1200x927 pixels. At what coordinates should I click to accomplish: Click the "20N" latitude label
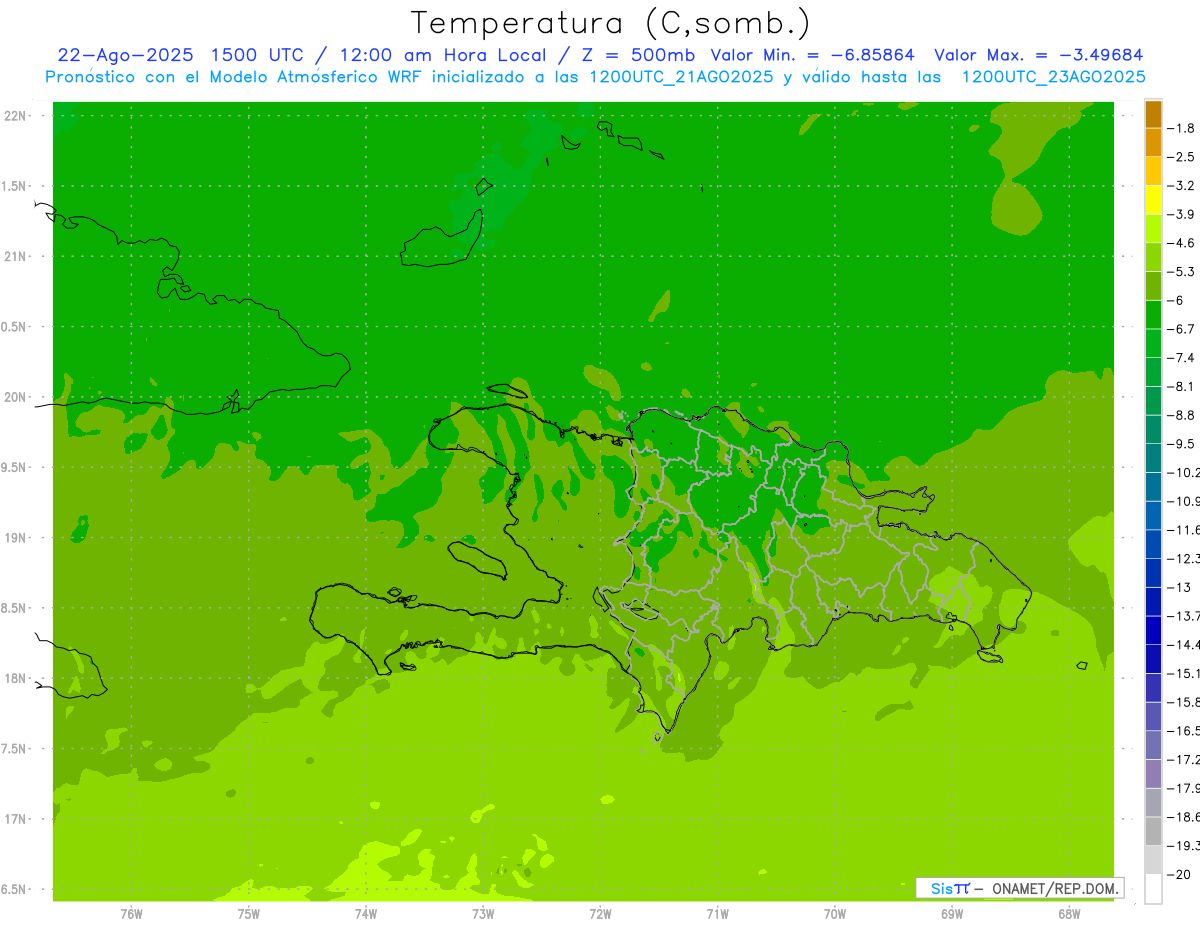coord(17,397)
